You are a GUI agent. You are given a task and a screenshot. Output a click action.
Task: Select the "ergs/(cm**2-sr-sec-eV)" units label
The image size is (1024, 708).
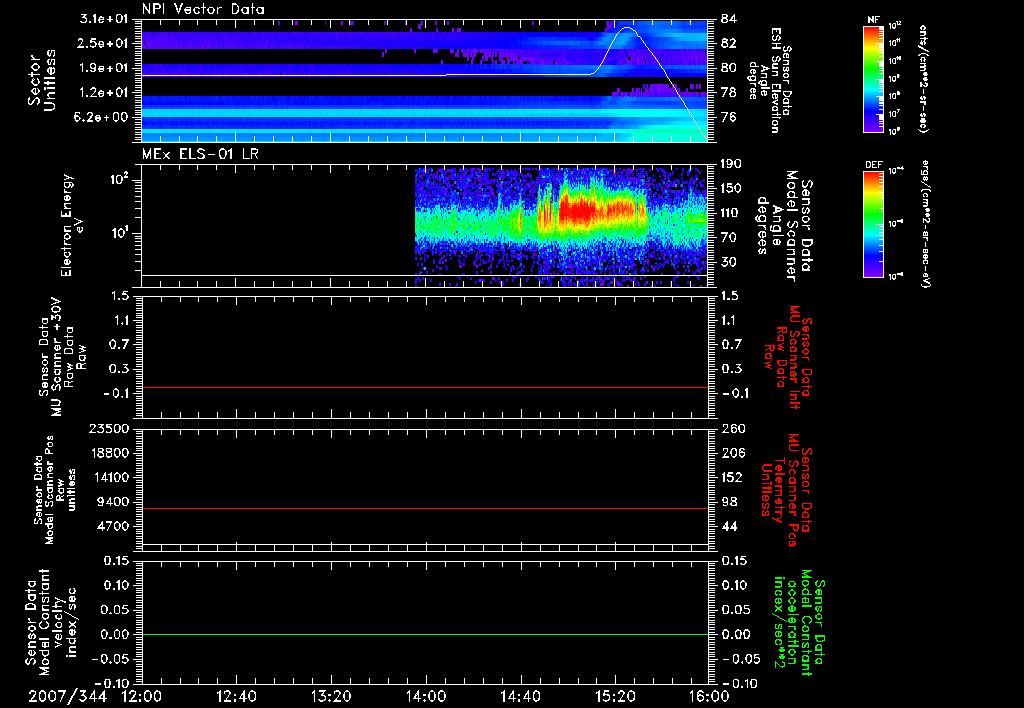pyautogui.click(x=925, y=225)
